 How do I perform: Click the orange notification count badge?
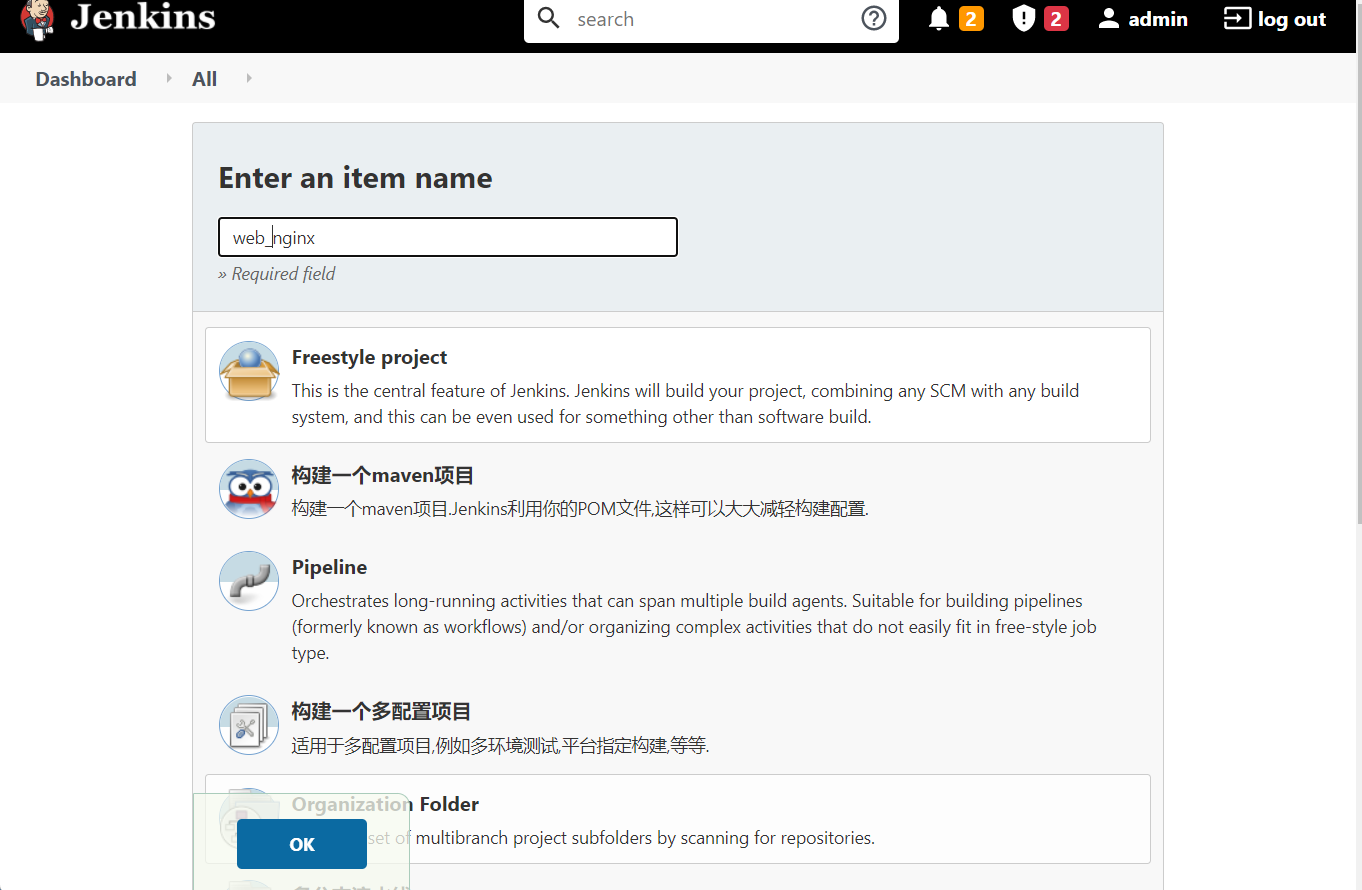pos(971,18)
